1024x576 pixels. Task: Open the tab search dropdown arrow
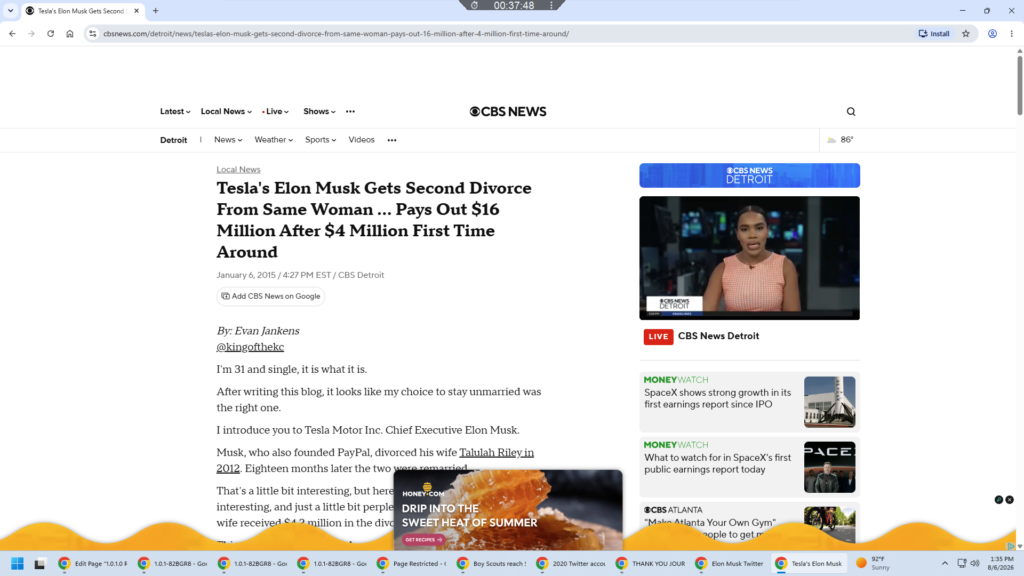click(x=10, y=10)
